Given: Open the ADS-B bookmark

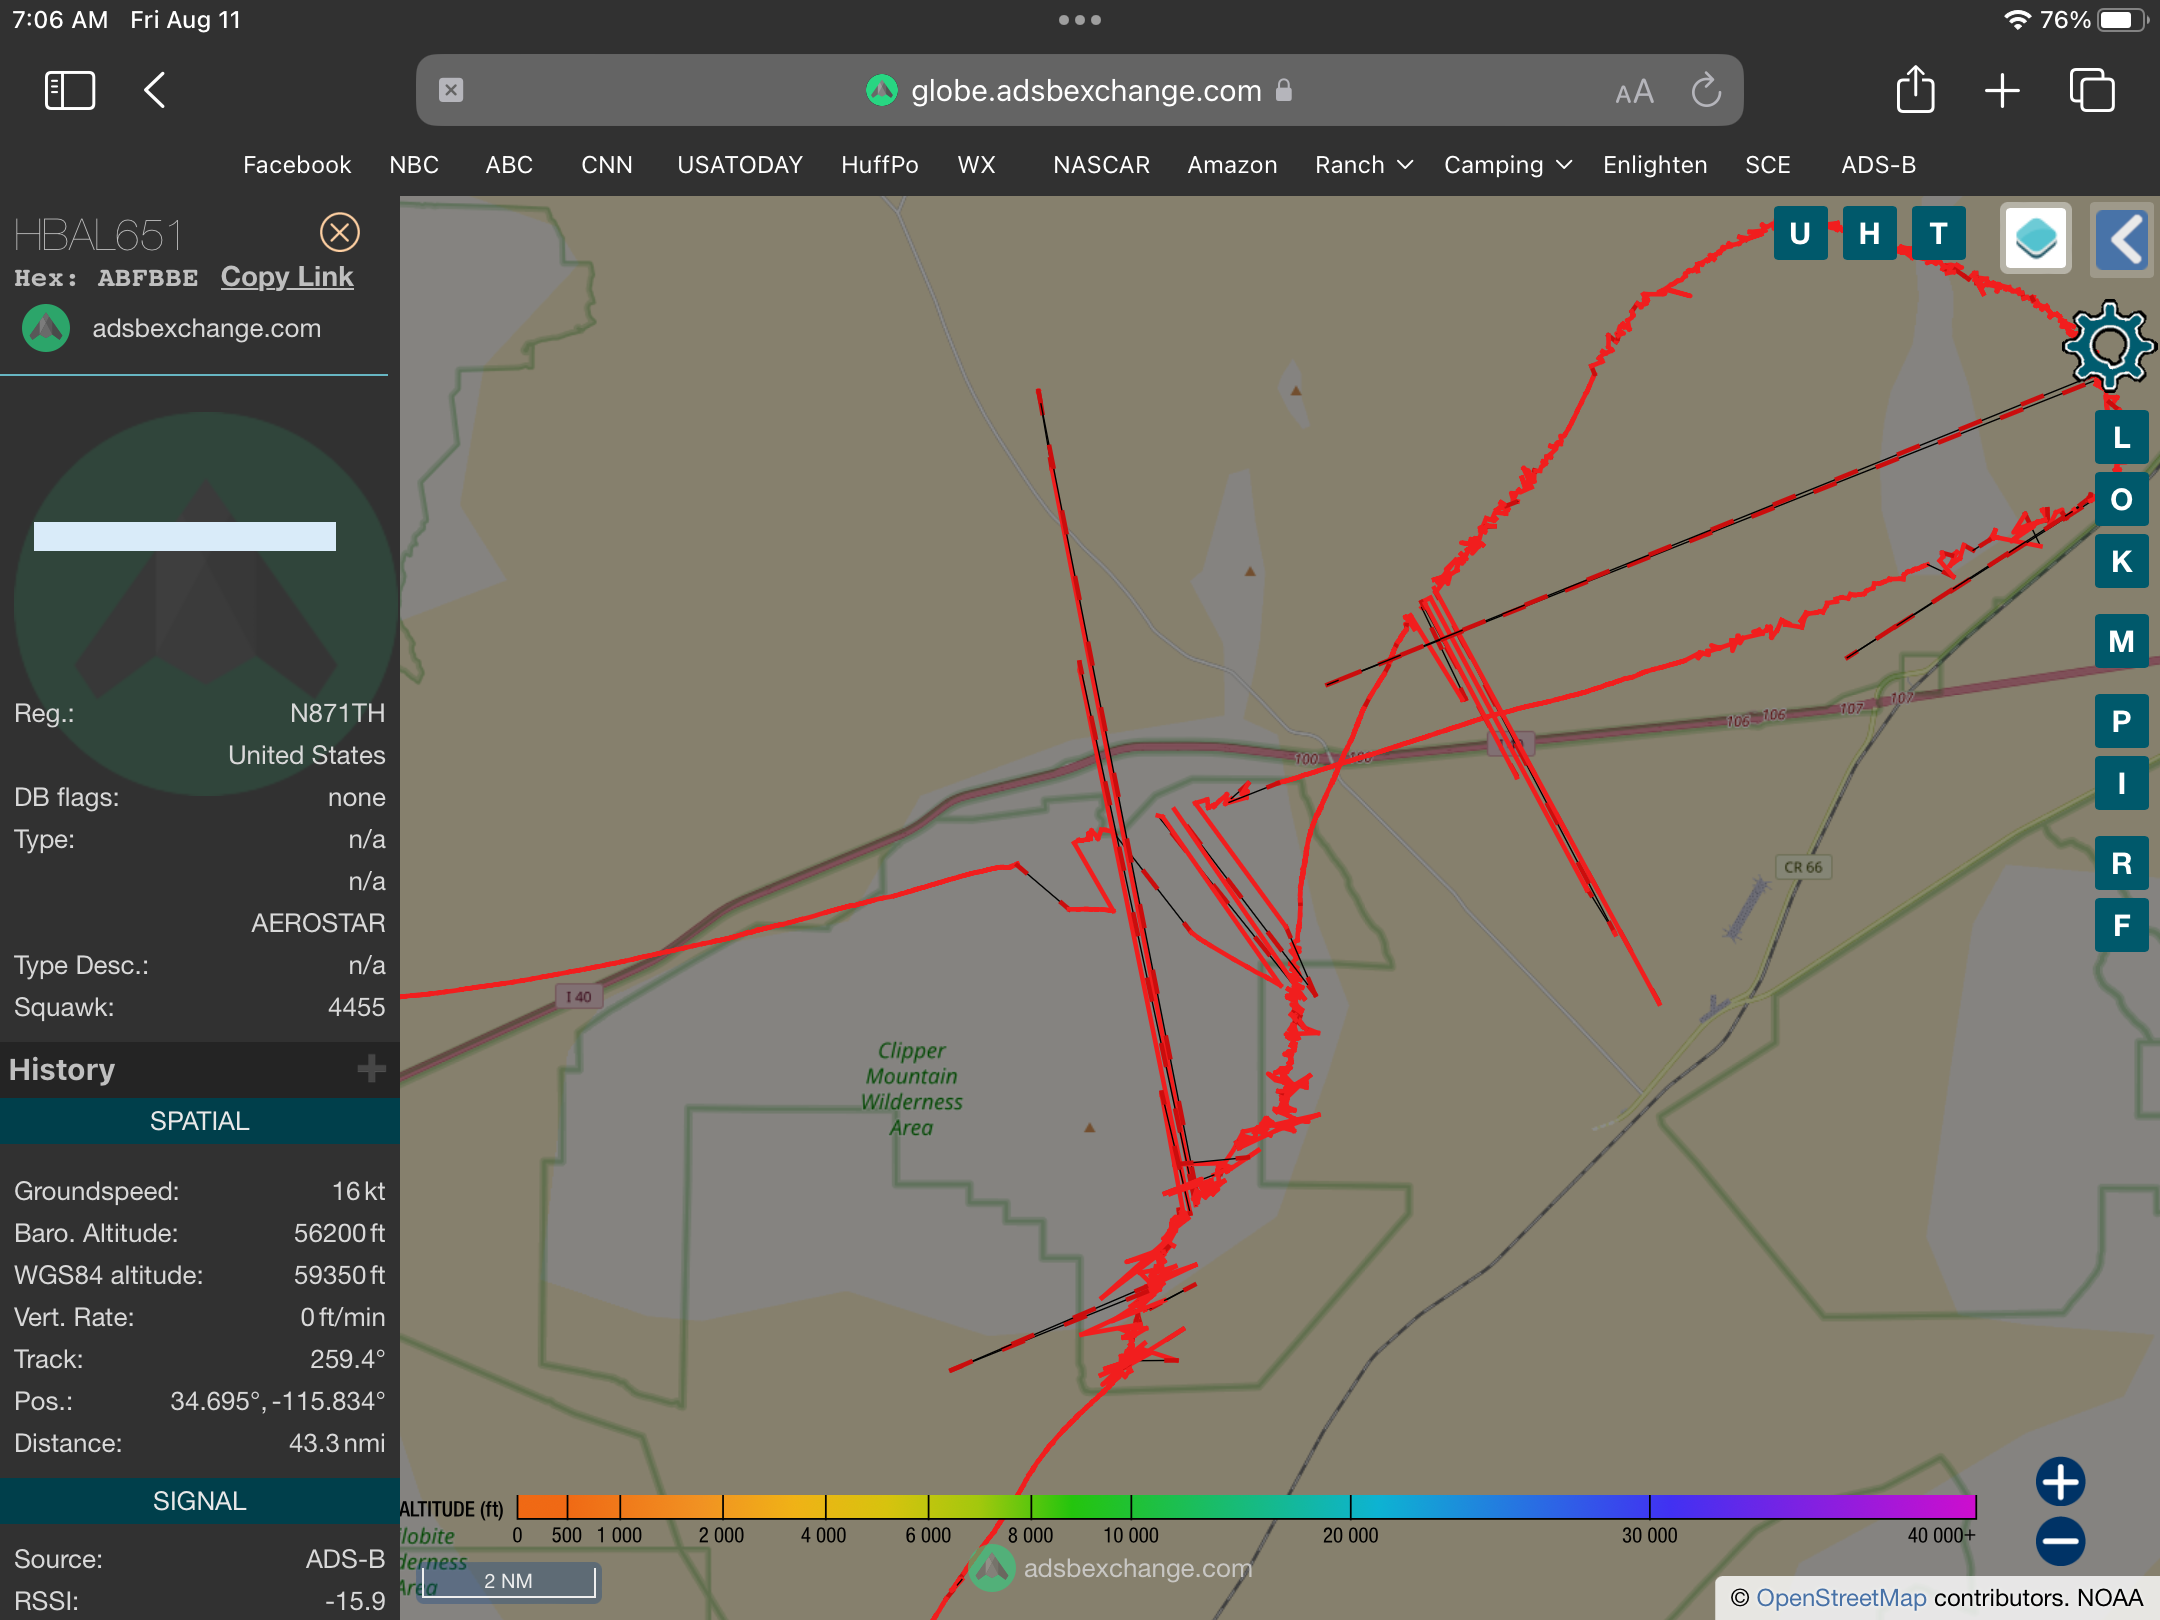Looking at the screenshot, I should tap(1879, 165).
